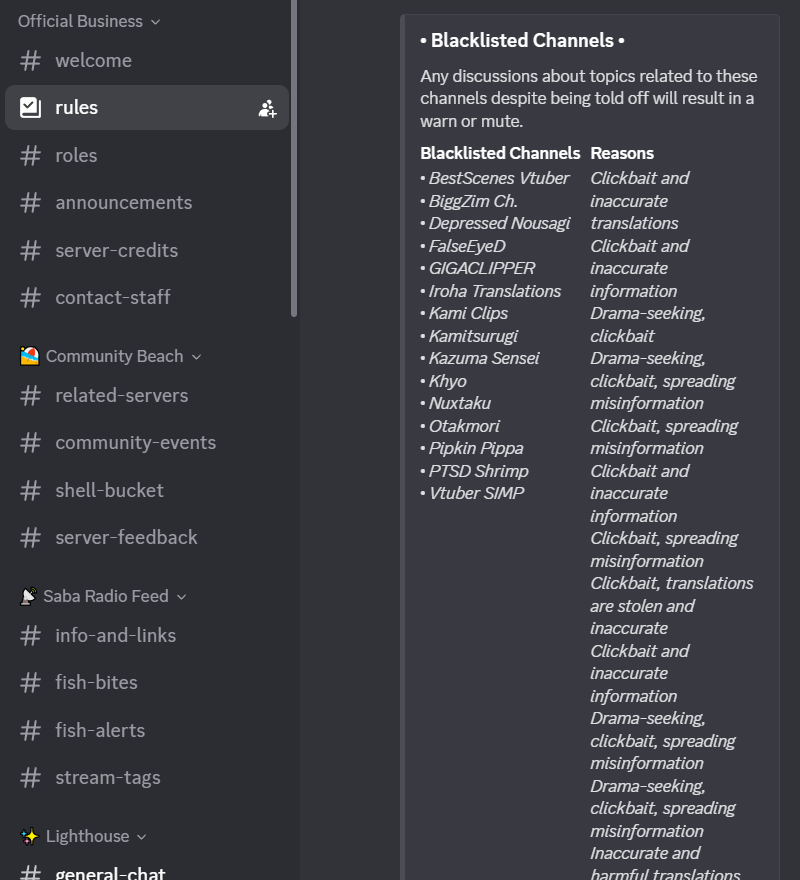Image resolution: width=800 pixels, height=880 pixels.
Task: Select the contact-staff channel
Action: (112, 298)
